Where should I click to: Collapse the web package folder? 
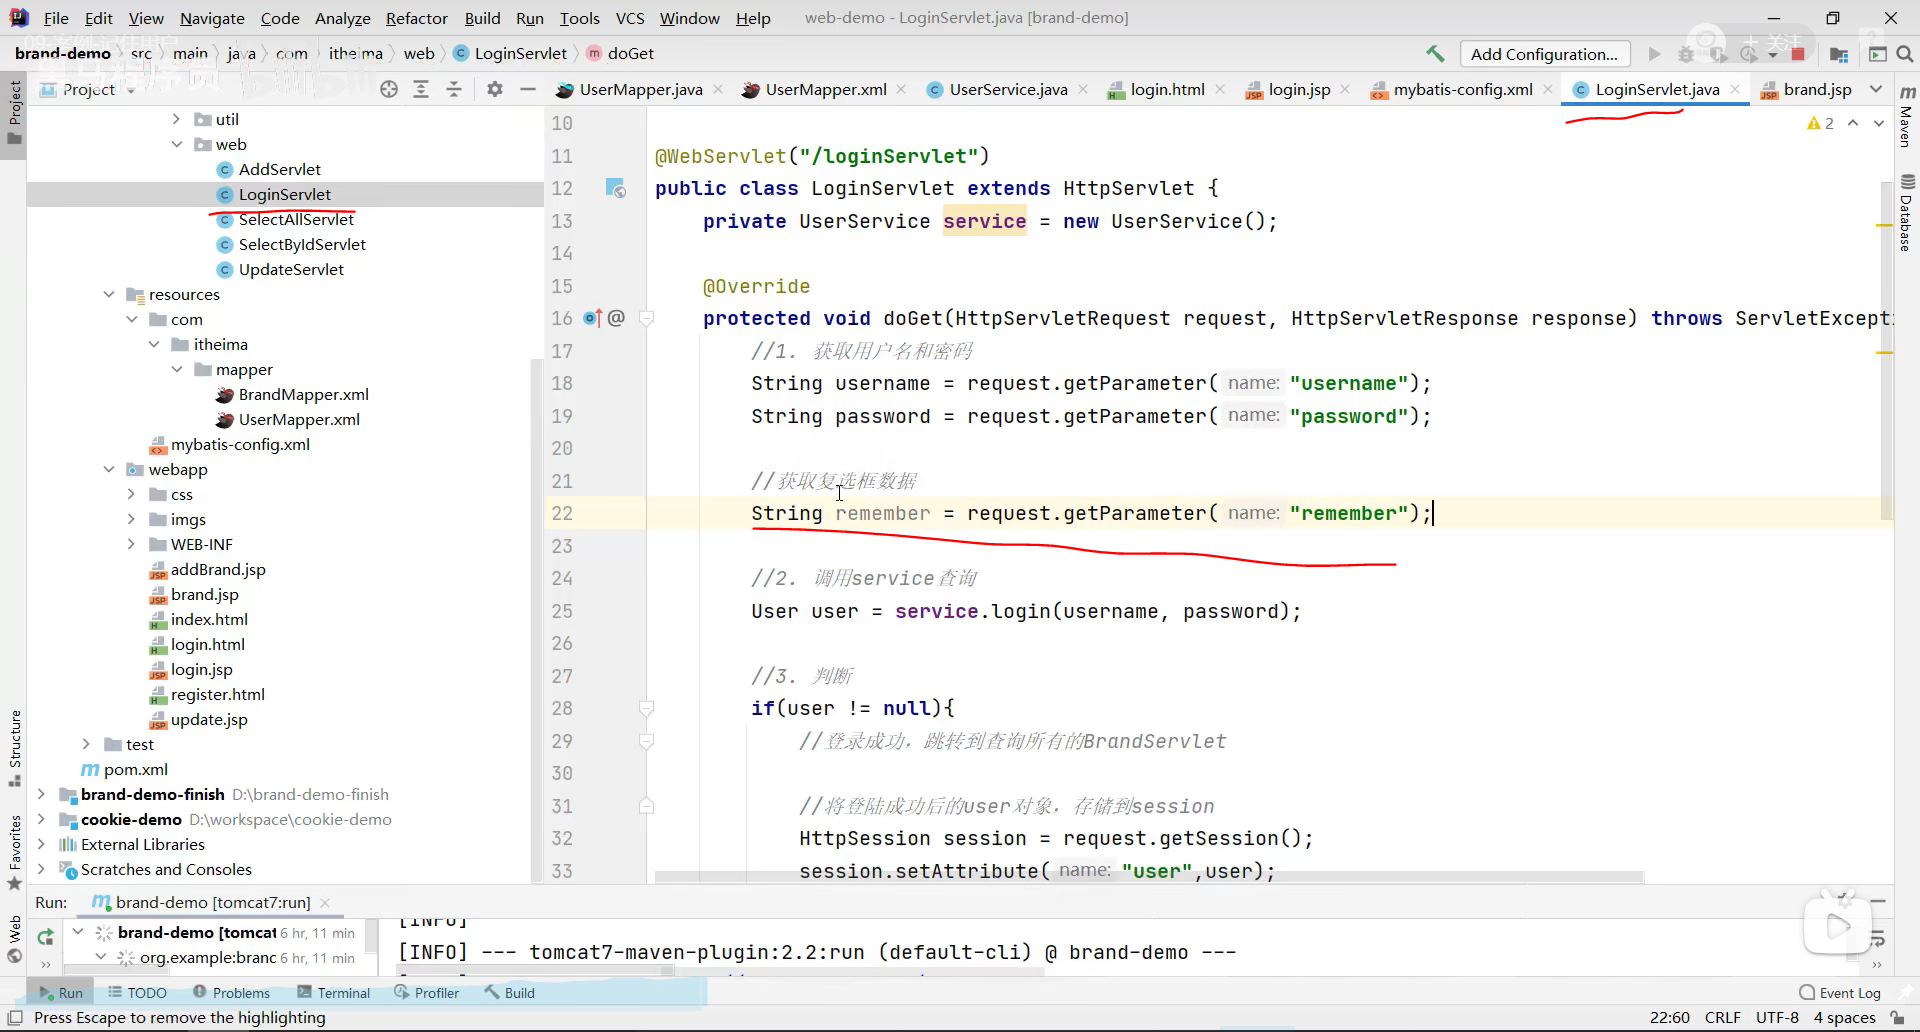click(x=176, y=144)
